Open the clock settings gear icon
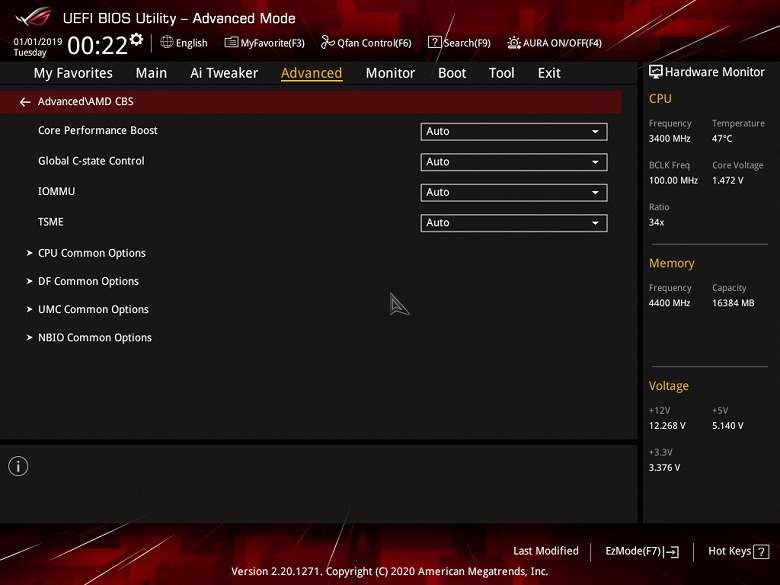The height and width of the screenshot is (585, 780). tap(136, 39)
